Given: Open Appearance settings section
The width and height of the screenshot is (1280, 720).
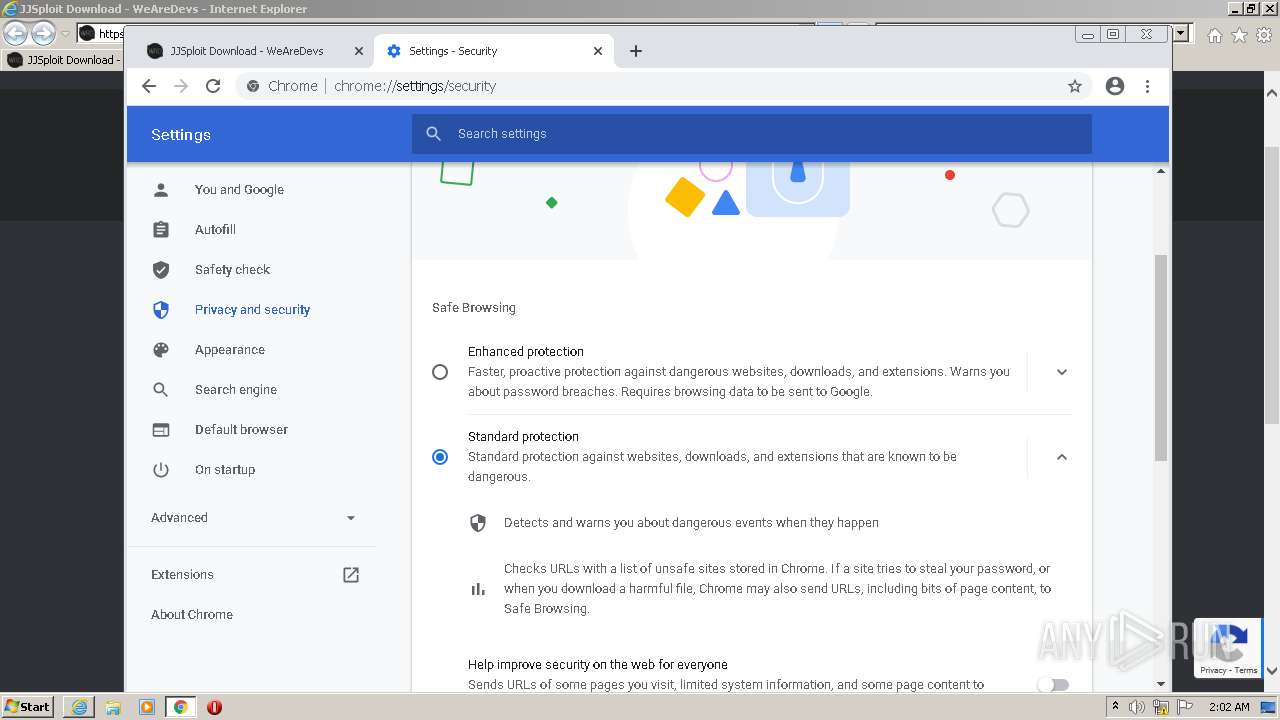Looking at the screenshot, I should coord(230,349).
